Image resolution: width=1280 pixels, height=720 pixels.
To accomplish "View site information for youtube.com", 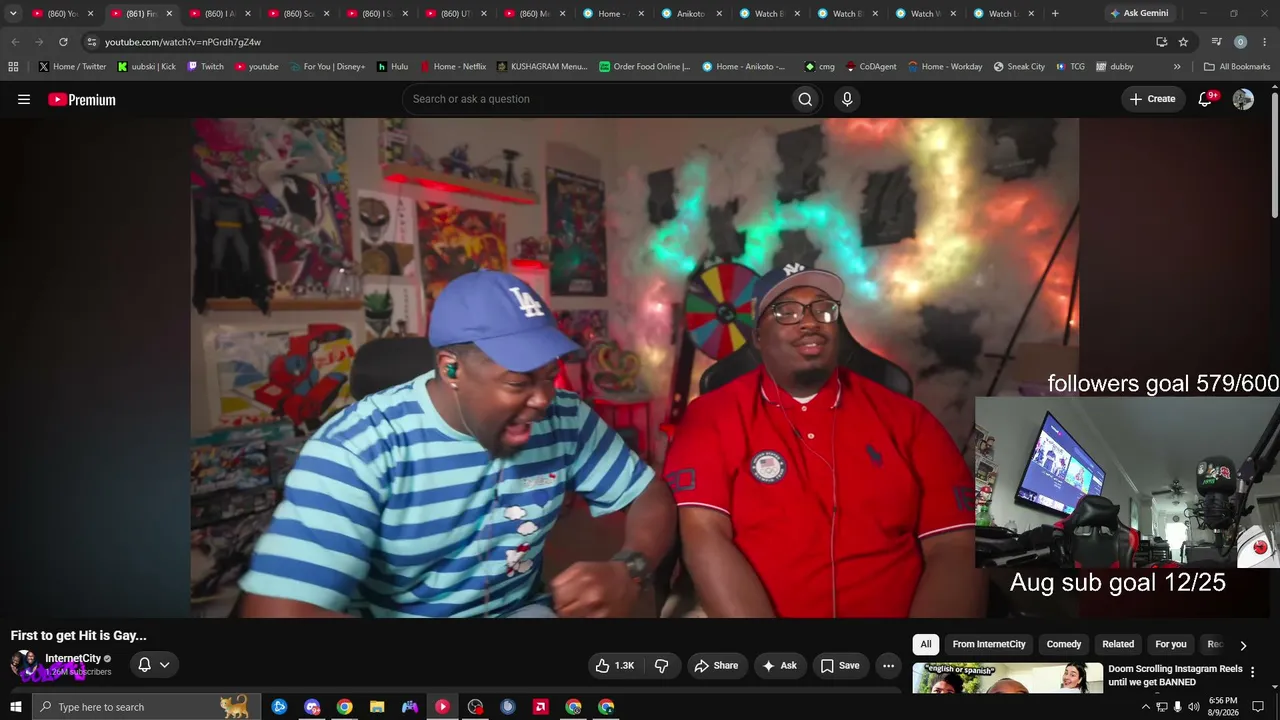I will [92, 42].
